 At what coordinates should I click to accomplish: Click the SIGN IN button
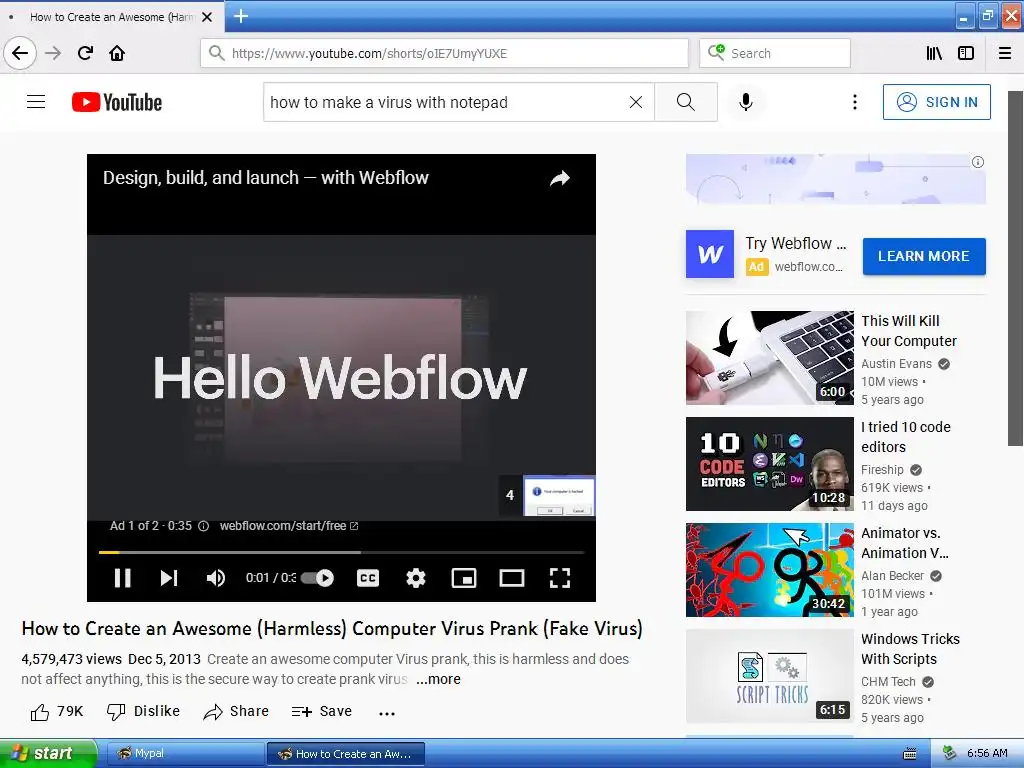coord(936,102)
